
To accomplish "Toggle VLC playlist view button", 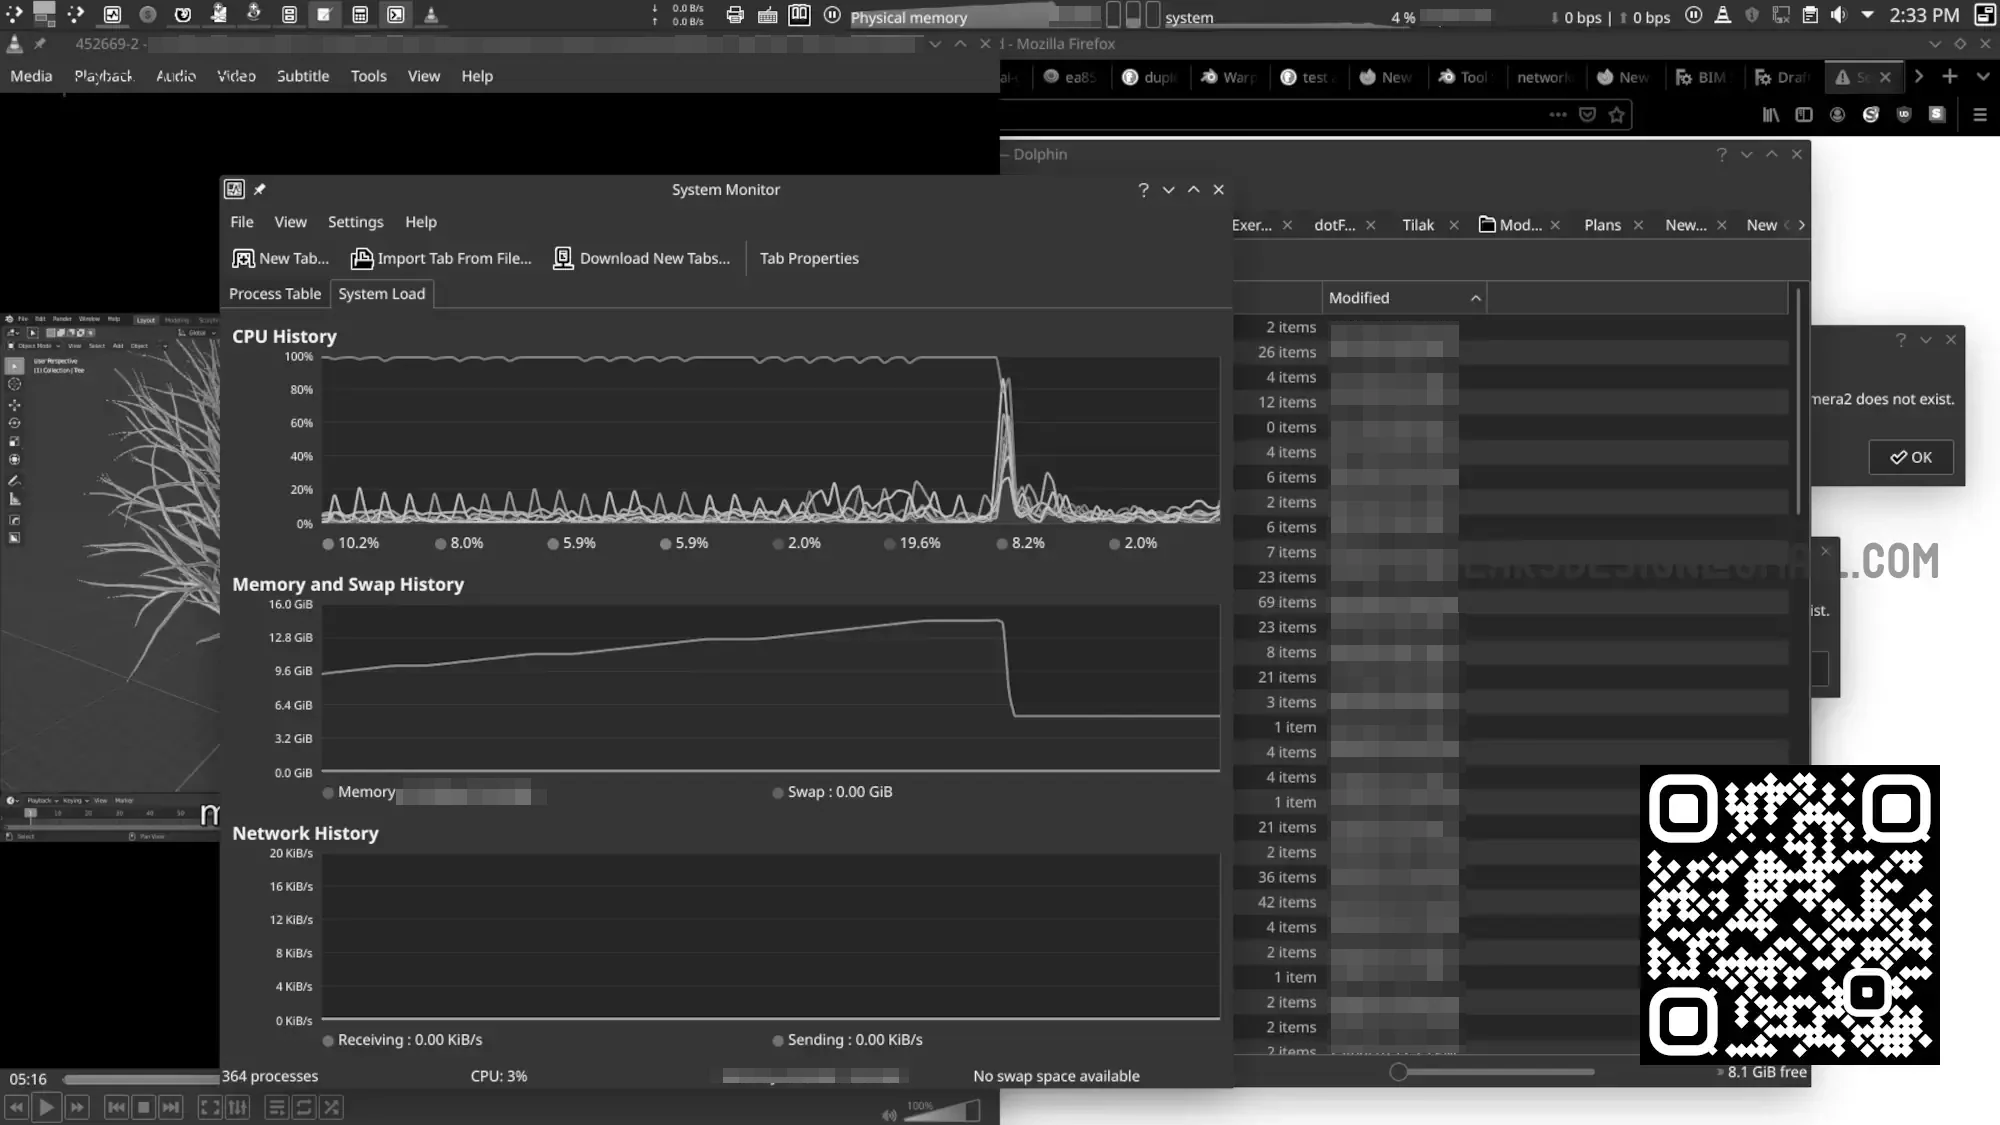I will point(277,1107).
